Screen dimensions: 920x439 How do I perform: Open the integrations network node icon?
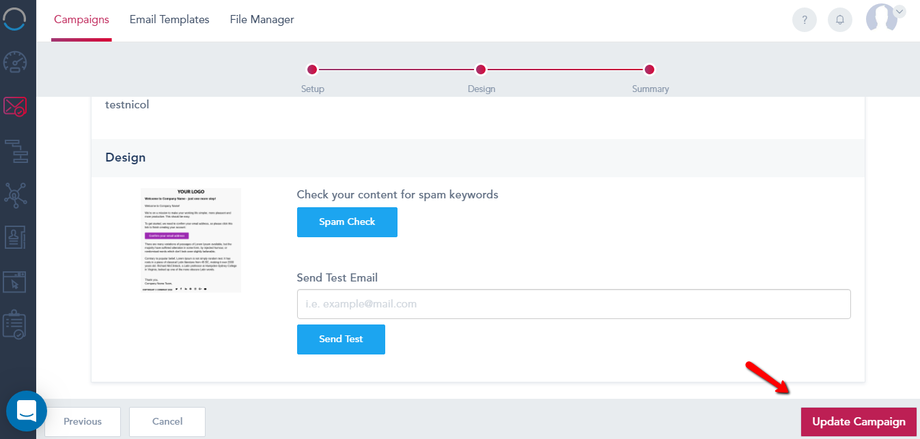pyautogui.click(x=15, y=195)
